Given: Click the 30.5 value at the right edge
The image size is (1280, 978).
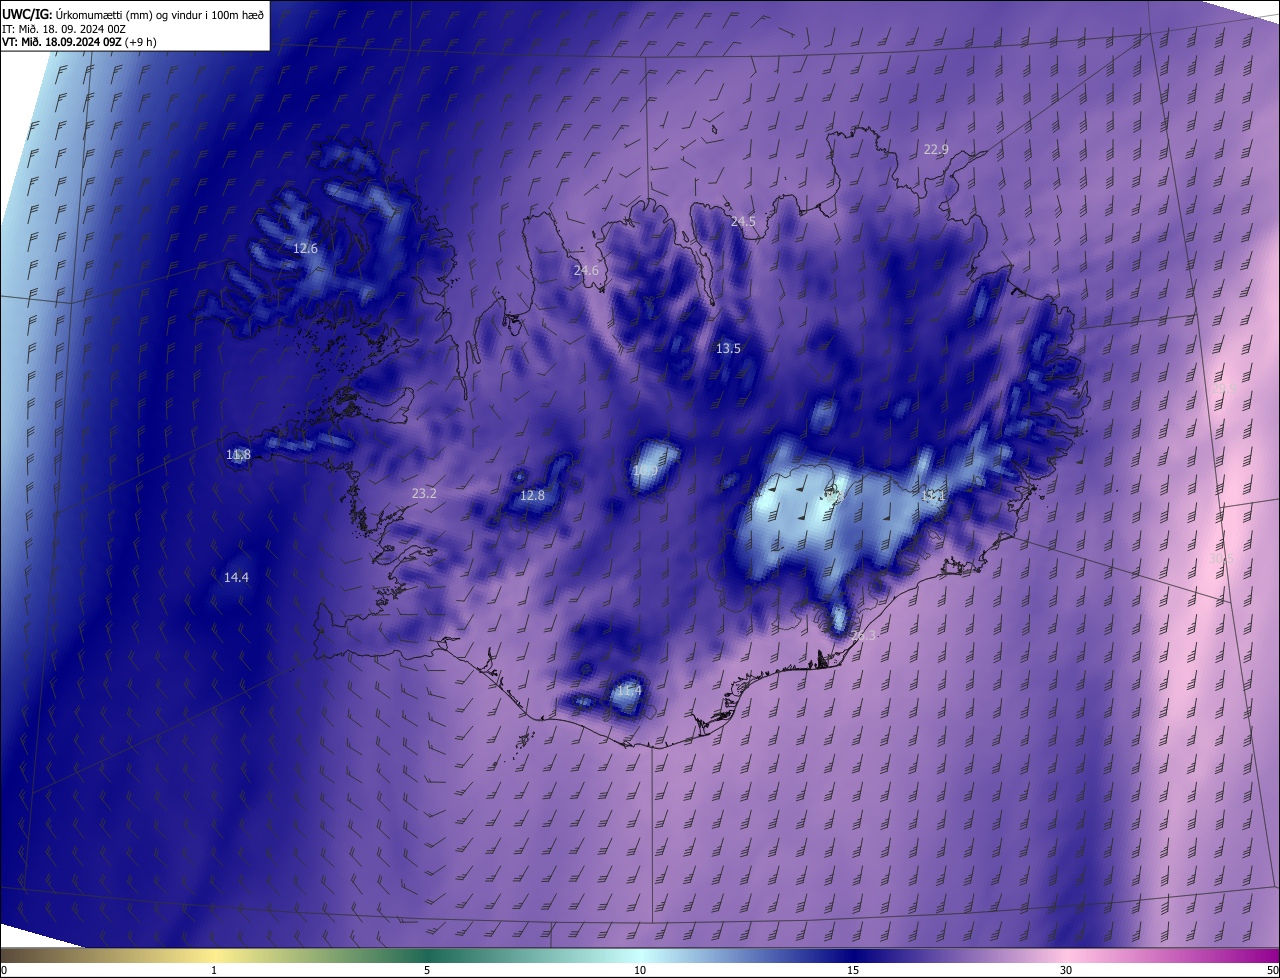Looking at the screenshot, I should coord(1221,558).
